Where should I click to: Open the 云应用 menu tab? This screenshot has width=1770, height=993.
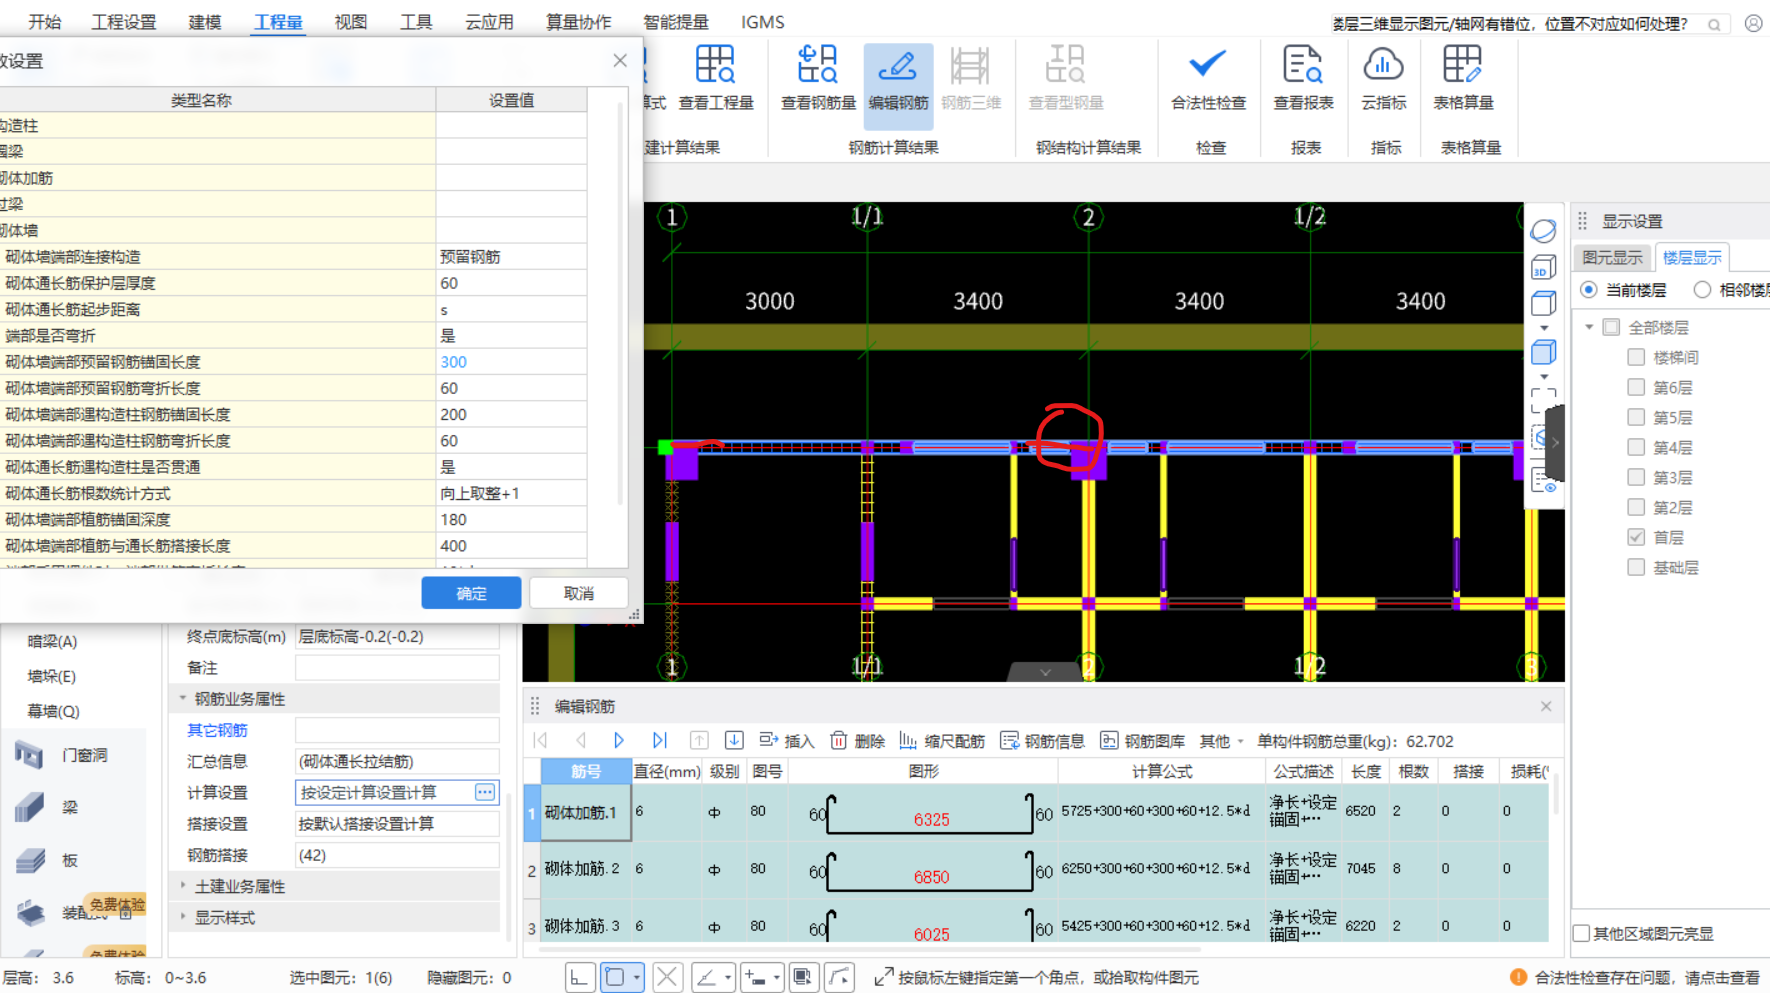tap(489, 22)
